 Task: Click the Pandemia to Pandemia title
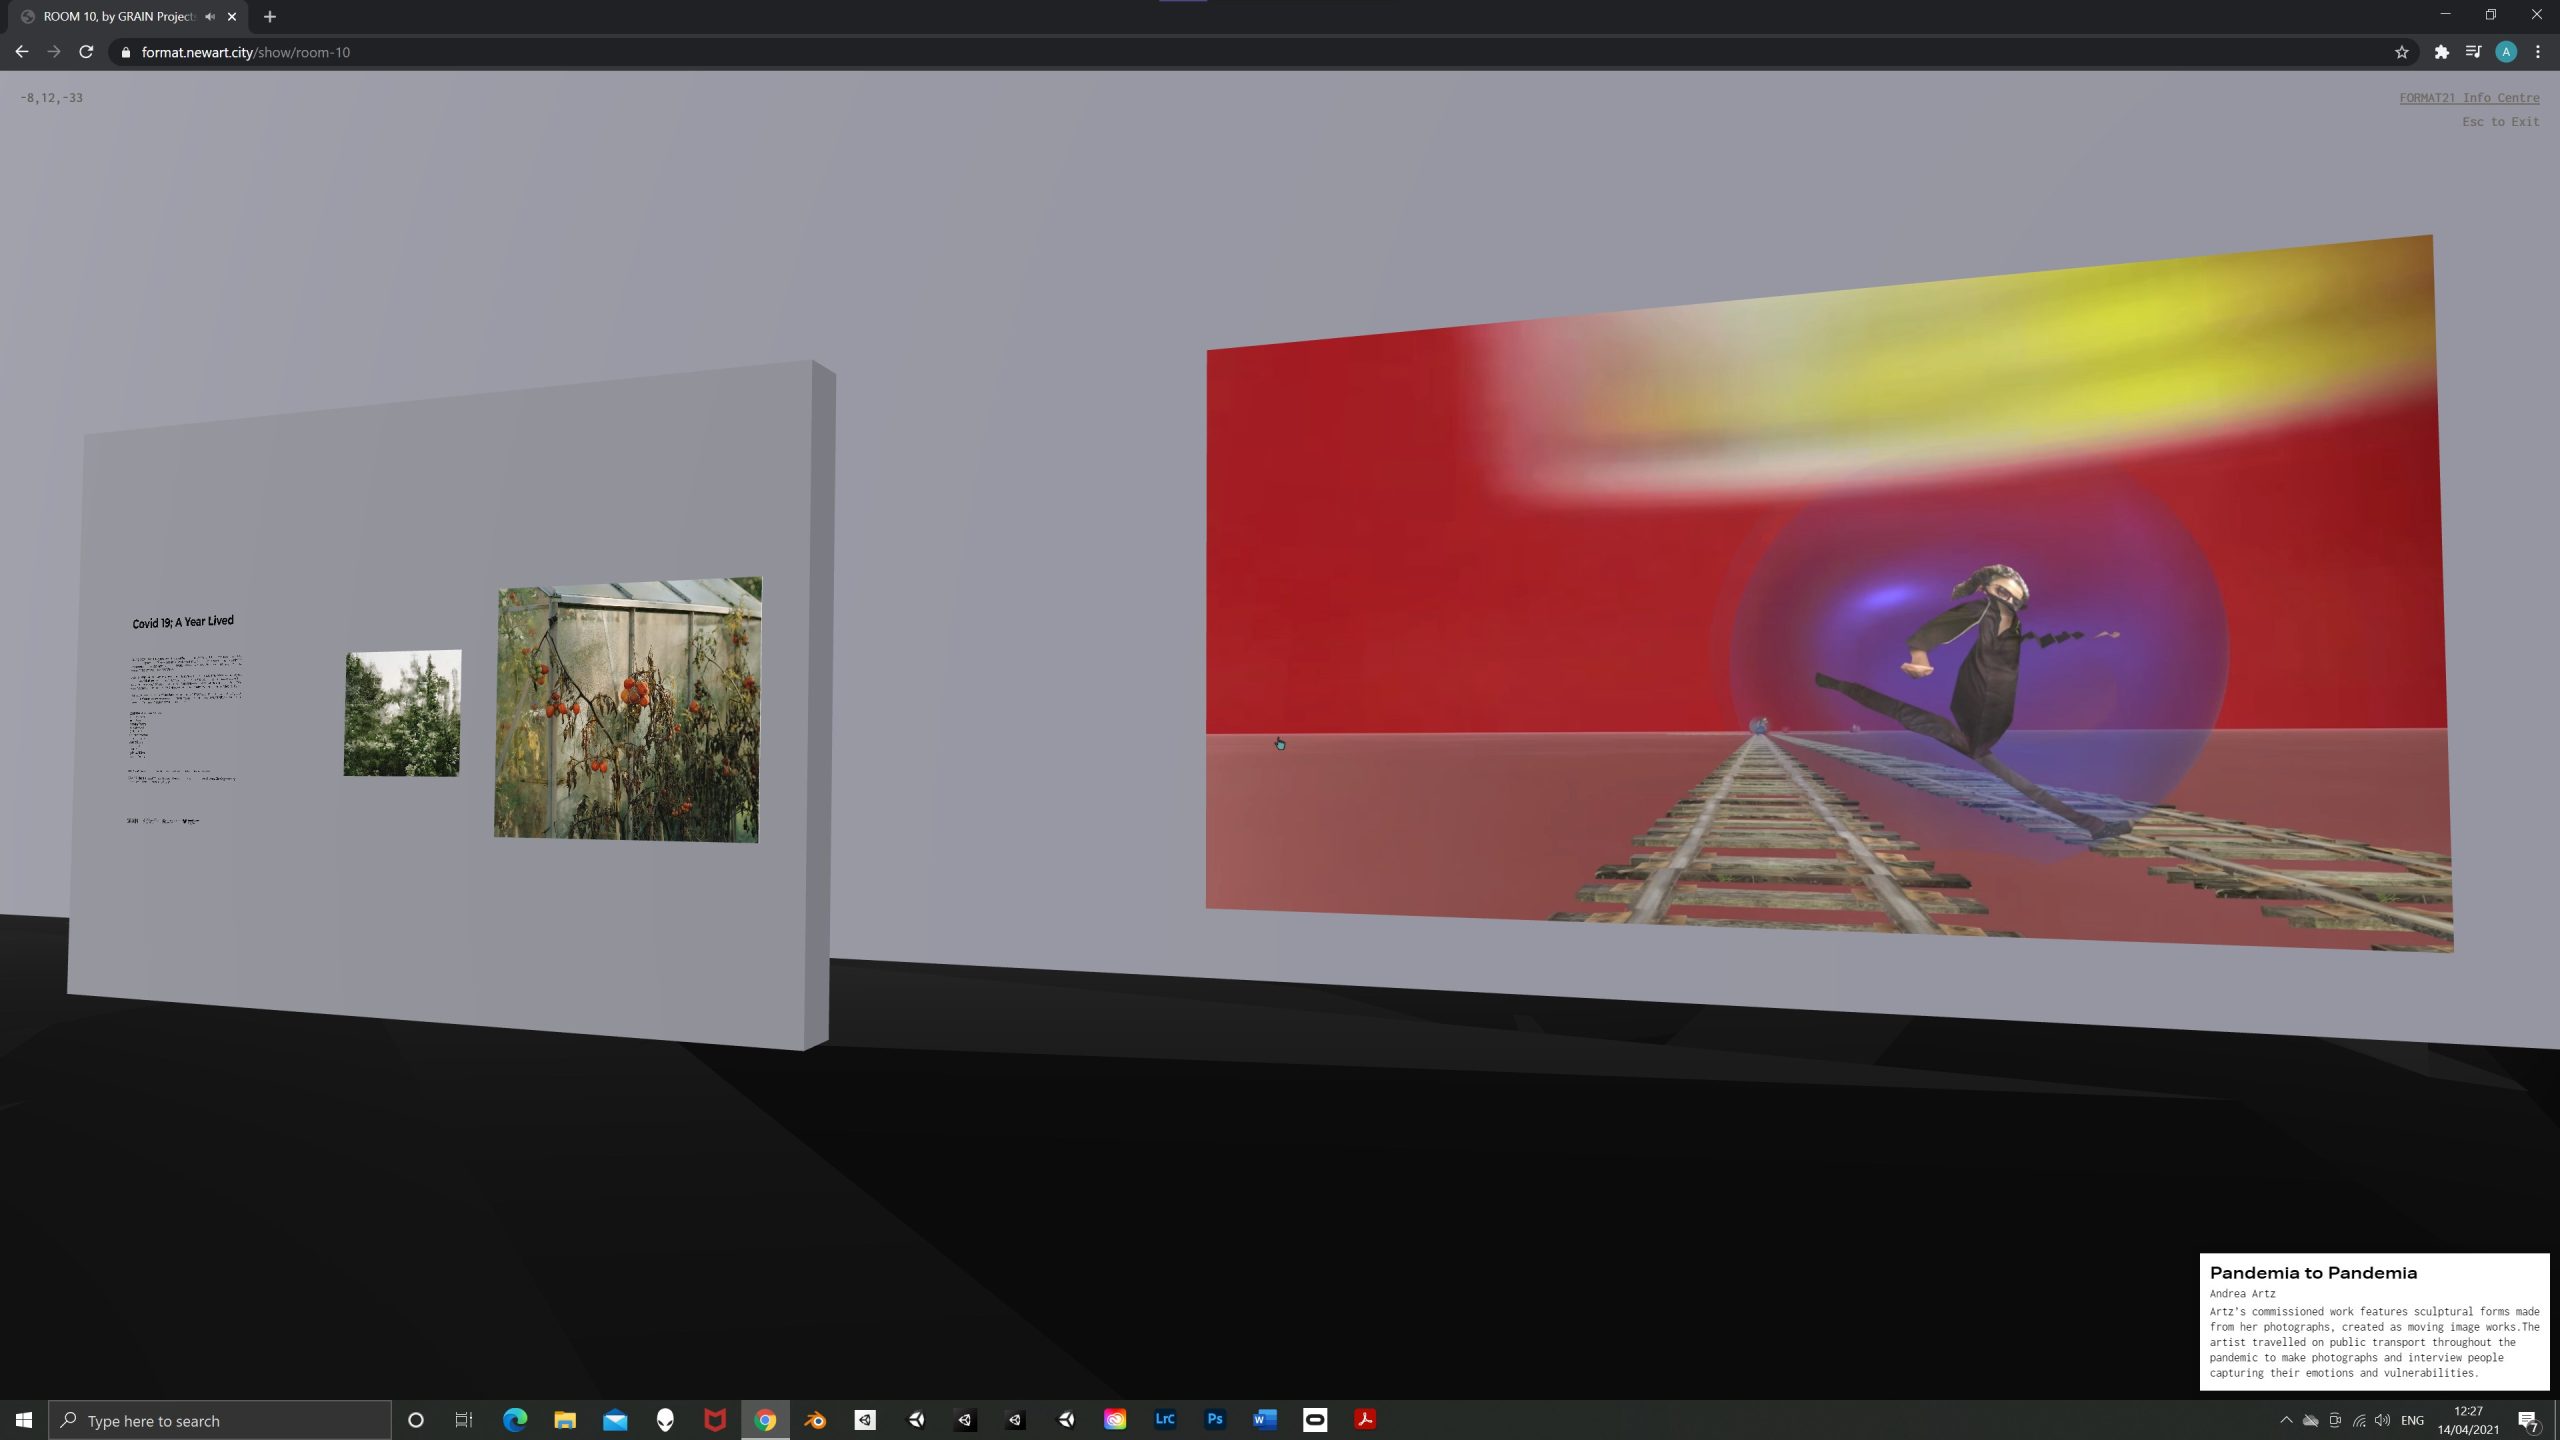2313,1273
